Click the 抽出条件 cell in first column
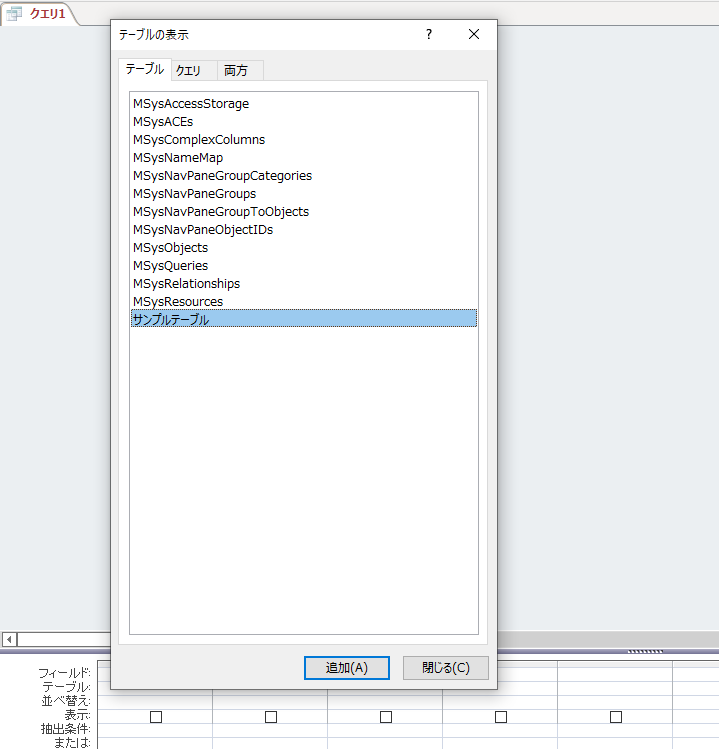 pyautogui.click(x=155, y=730)
